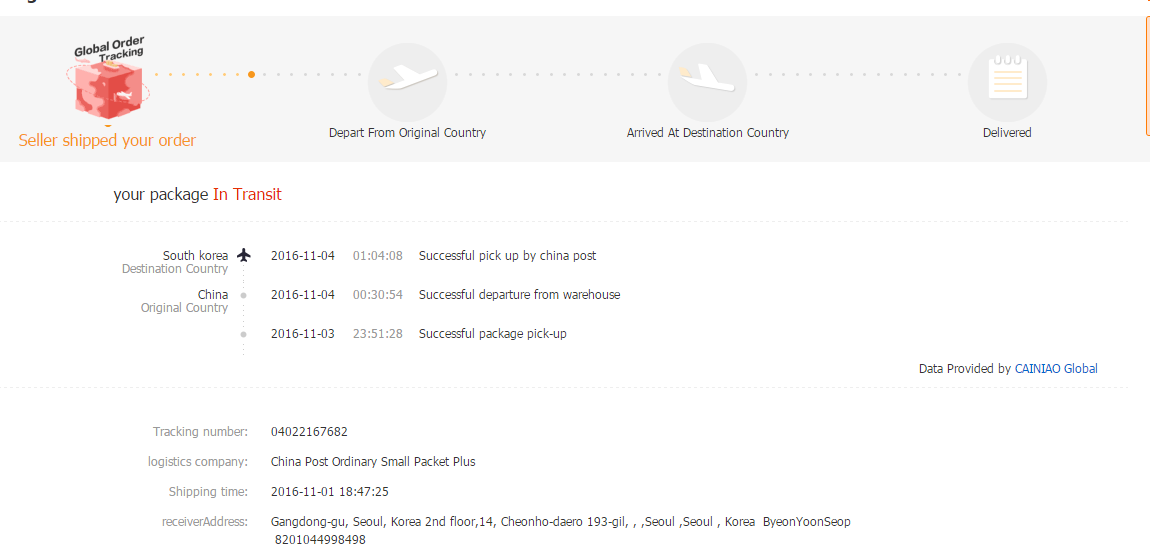Click Seller shipped your order label
The image size is (1150, 551).
point(107,140)
